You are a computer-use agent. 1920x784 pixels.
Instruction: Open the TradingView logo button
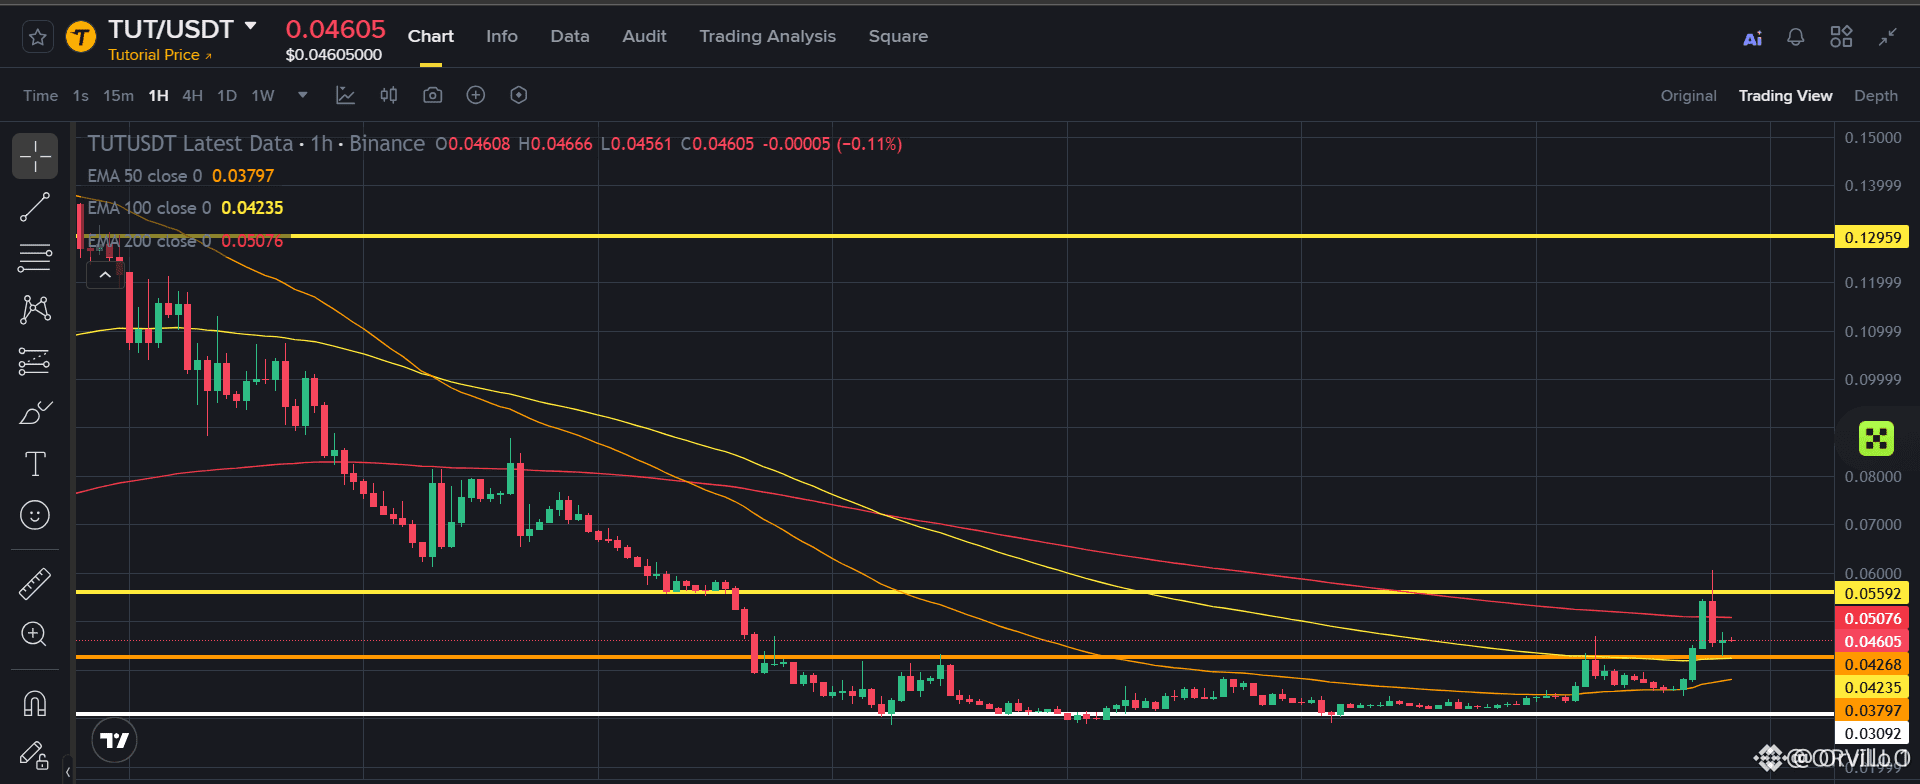pyautogui.click(x=114, y=741)
